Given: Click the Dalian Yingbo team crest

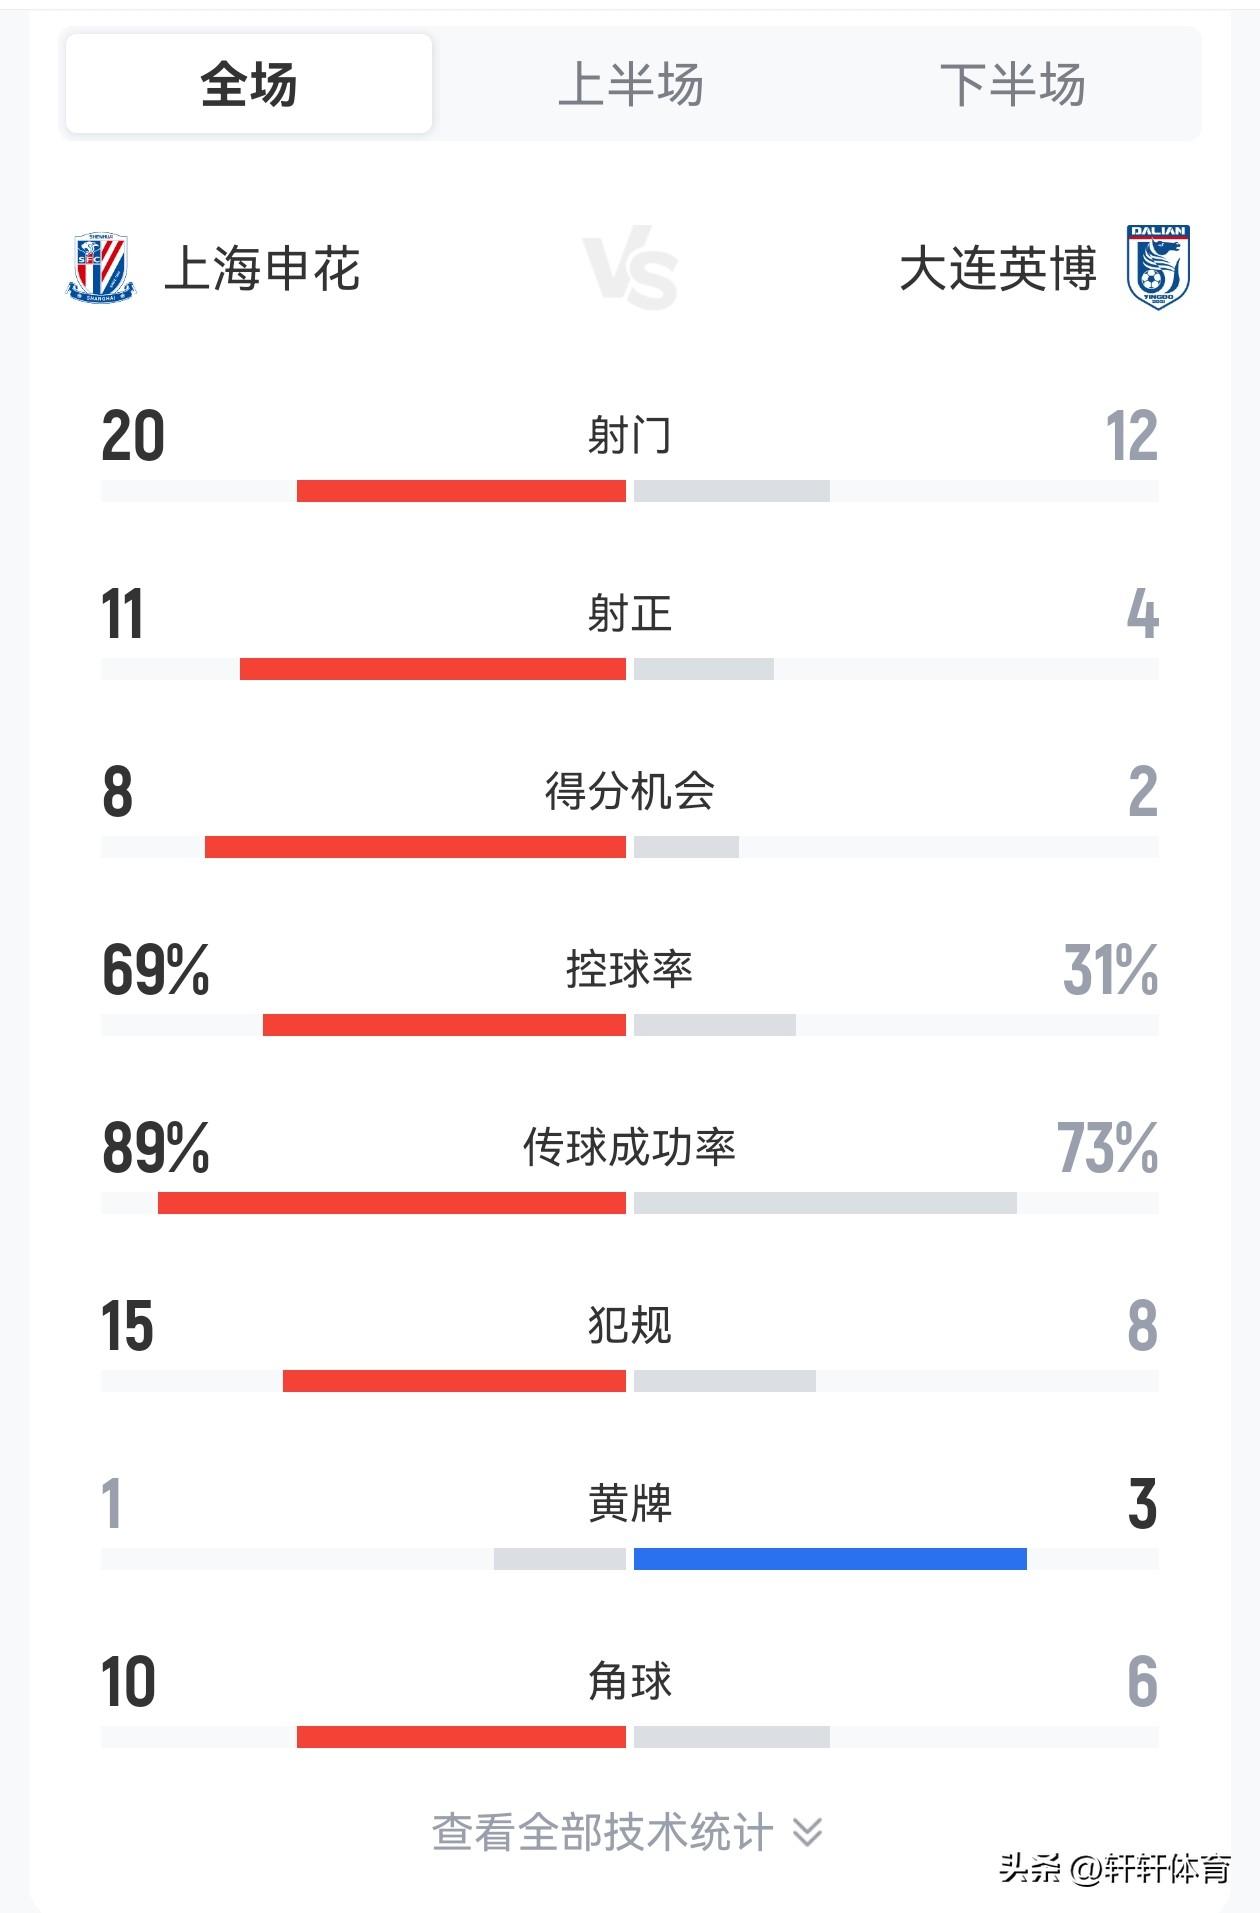Looking at the screenshot, I should point(1158,267).
